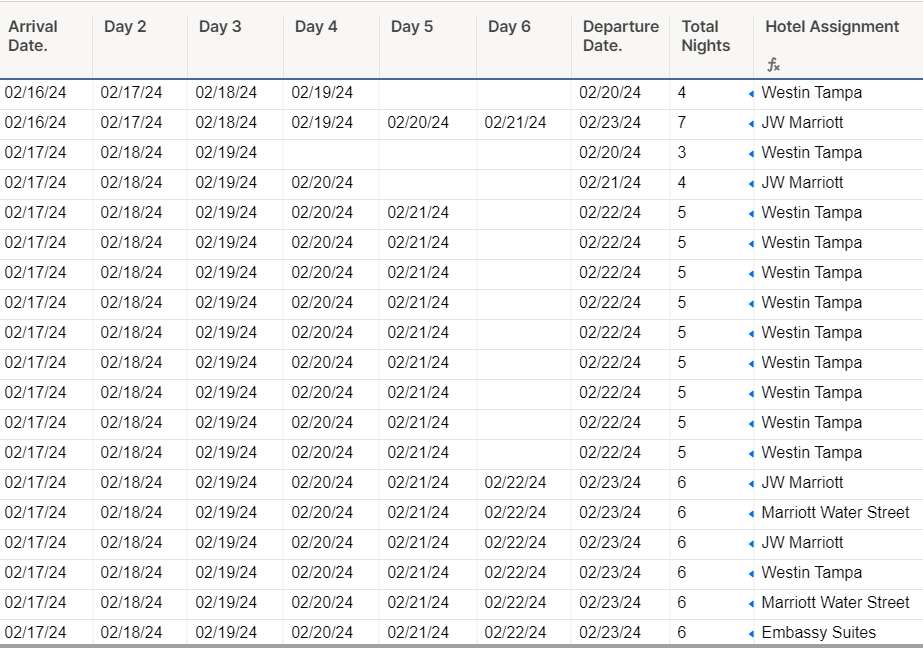Screen dimensions: 923x648
Task: Click the blue arrow beside Westin Tampa with 3 nights
Action: click(x=751, y=152)
